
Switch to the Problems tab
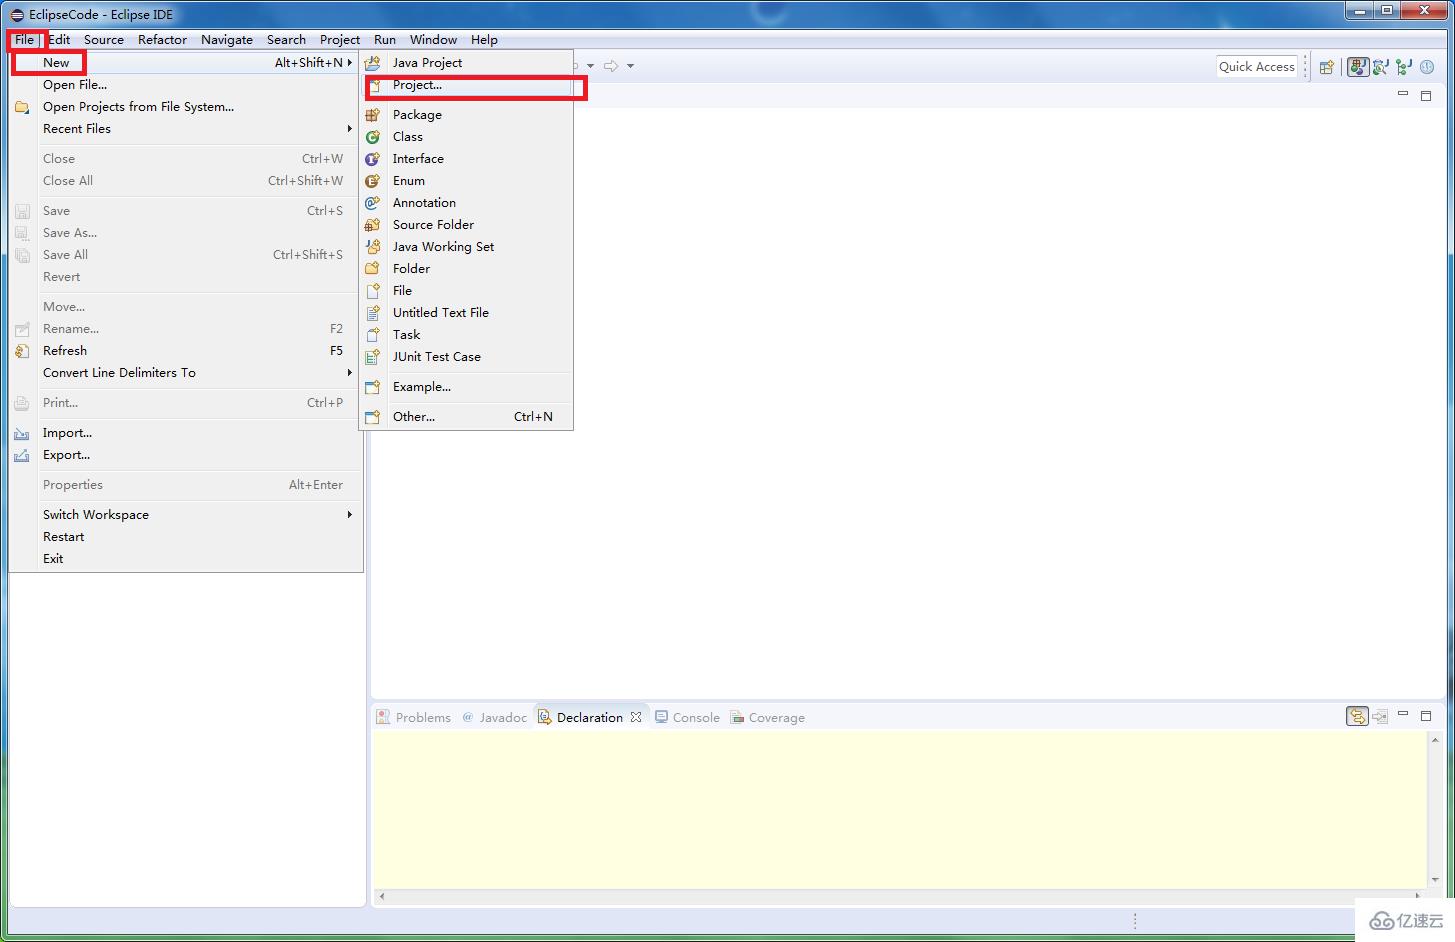tap(414, 717)
